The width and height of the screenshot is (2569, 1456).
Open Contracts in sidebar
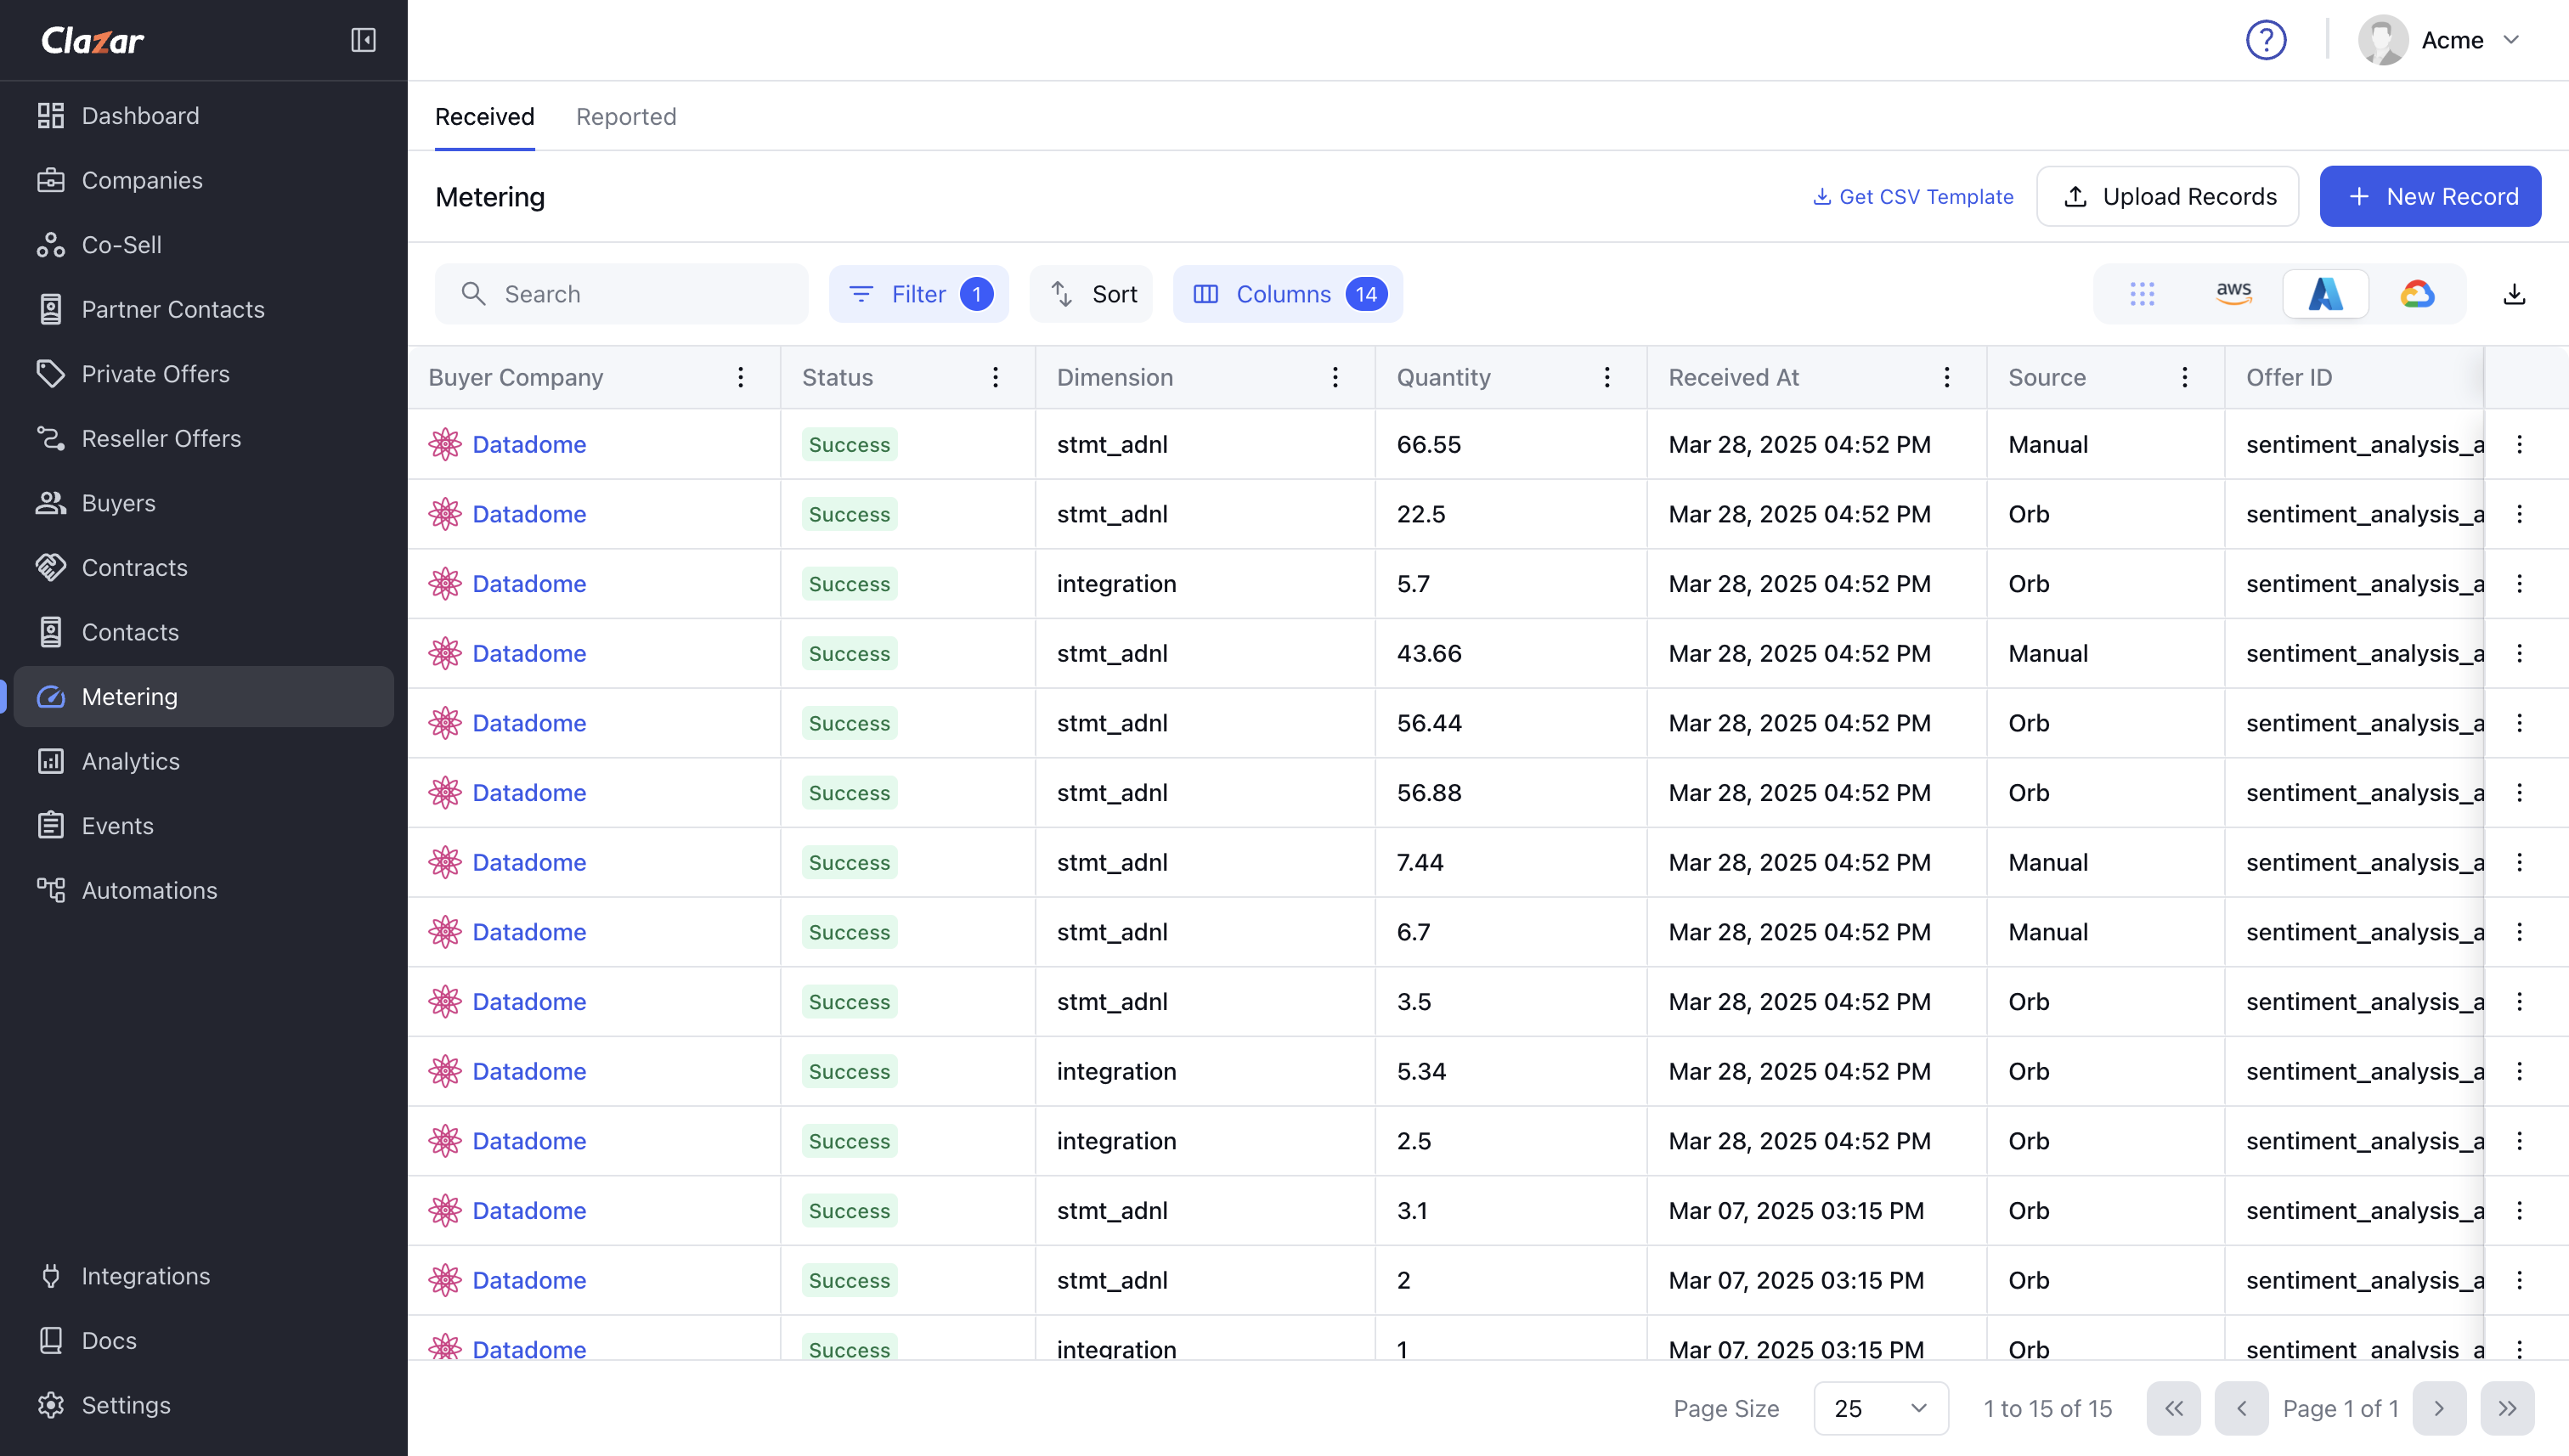(204, 567)
